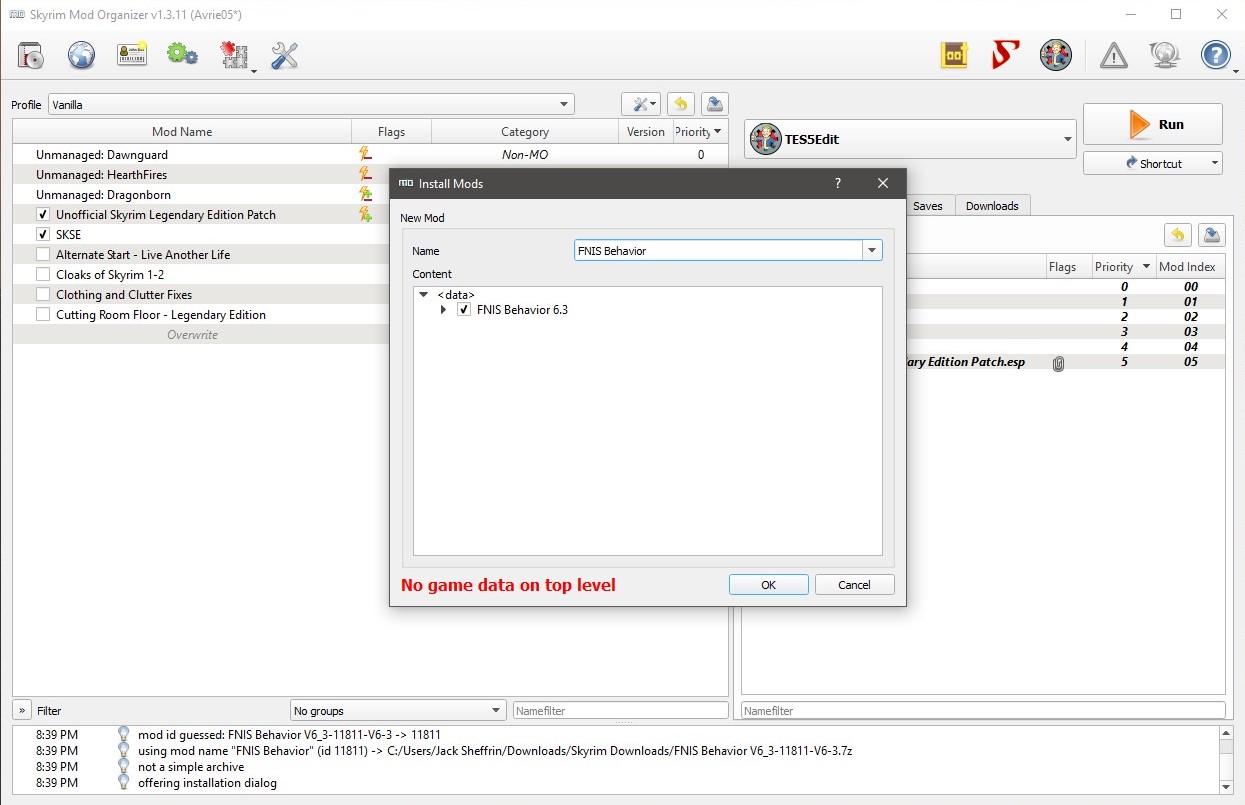The width and height of the screenshot is (1245, 805).
Task: Enable Cutting Room Floor - Legendary Edition
Action: tap(43, 315)
